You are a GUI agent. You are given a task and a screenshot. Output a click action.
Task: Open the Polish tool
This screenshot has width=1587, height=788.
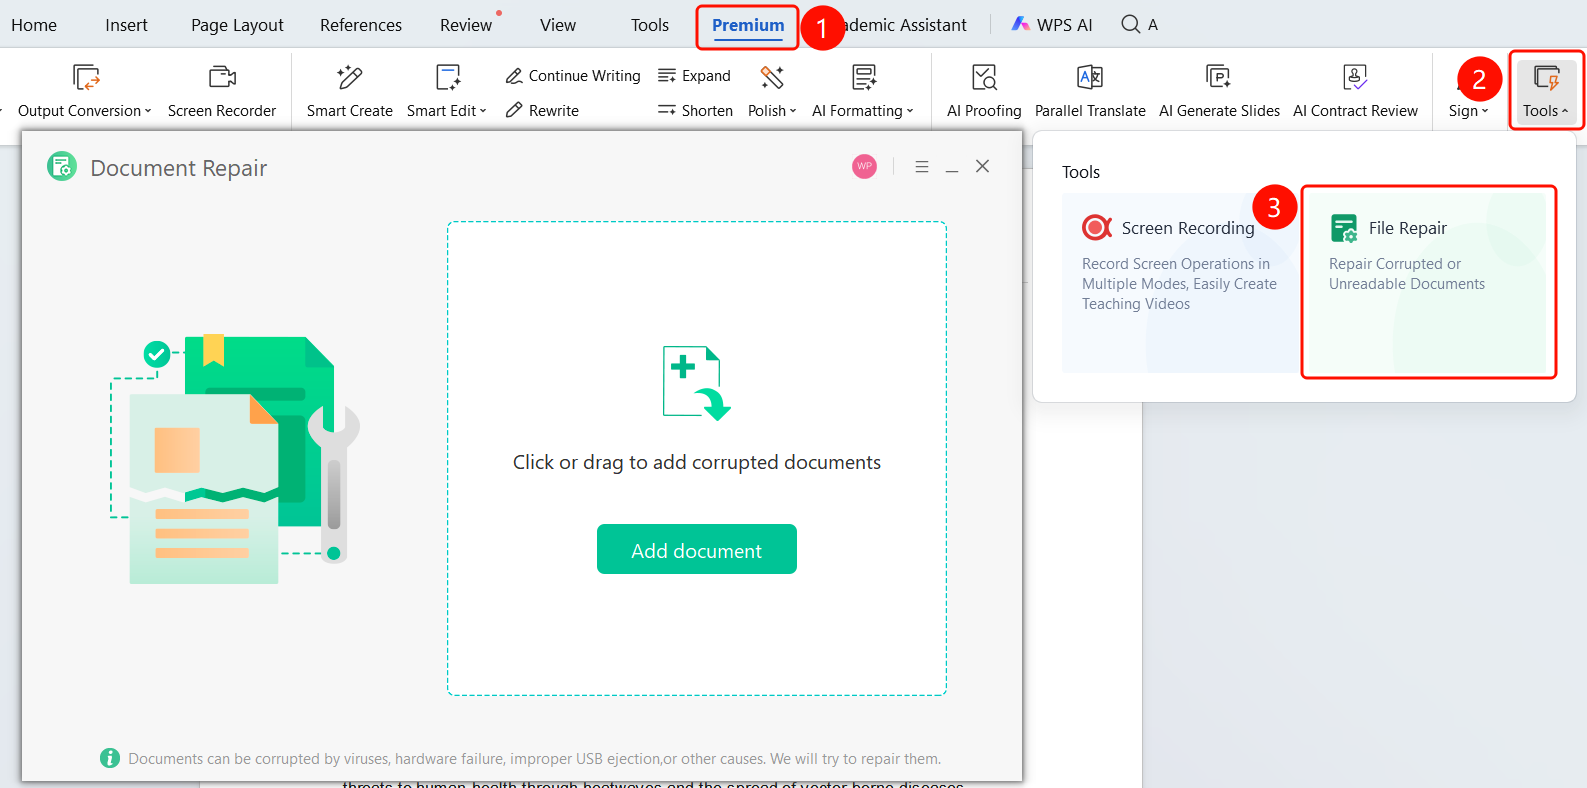[772, 91]
